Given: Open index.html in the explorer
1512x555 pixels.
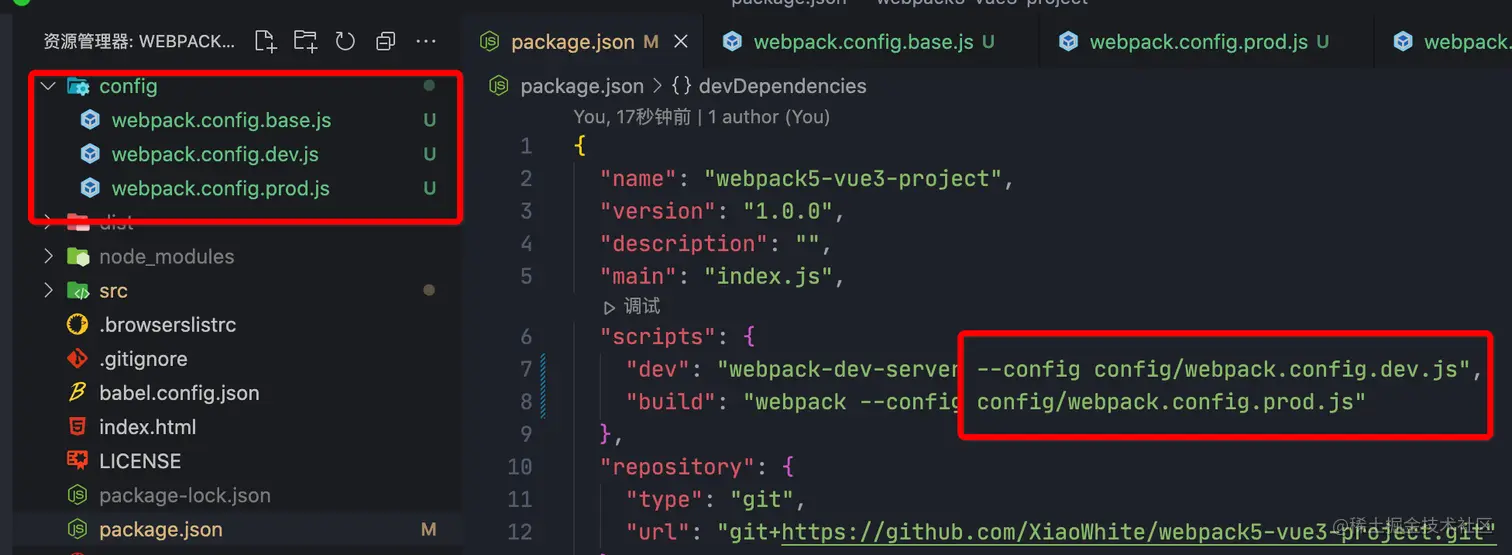Looking at the screenshot, I should 147,427.
